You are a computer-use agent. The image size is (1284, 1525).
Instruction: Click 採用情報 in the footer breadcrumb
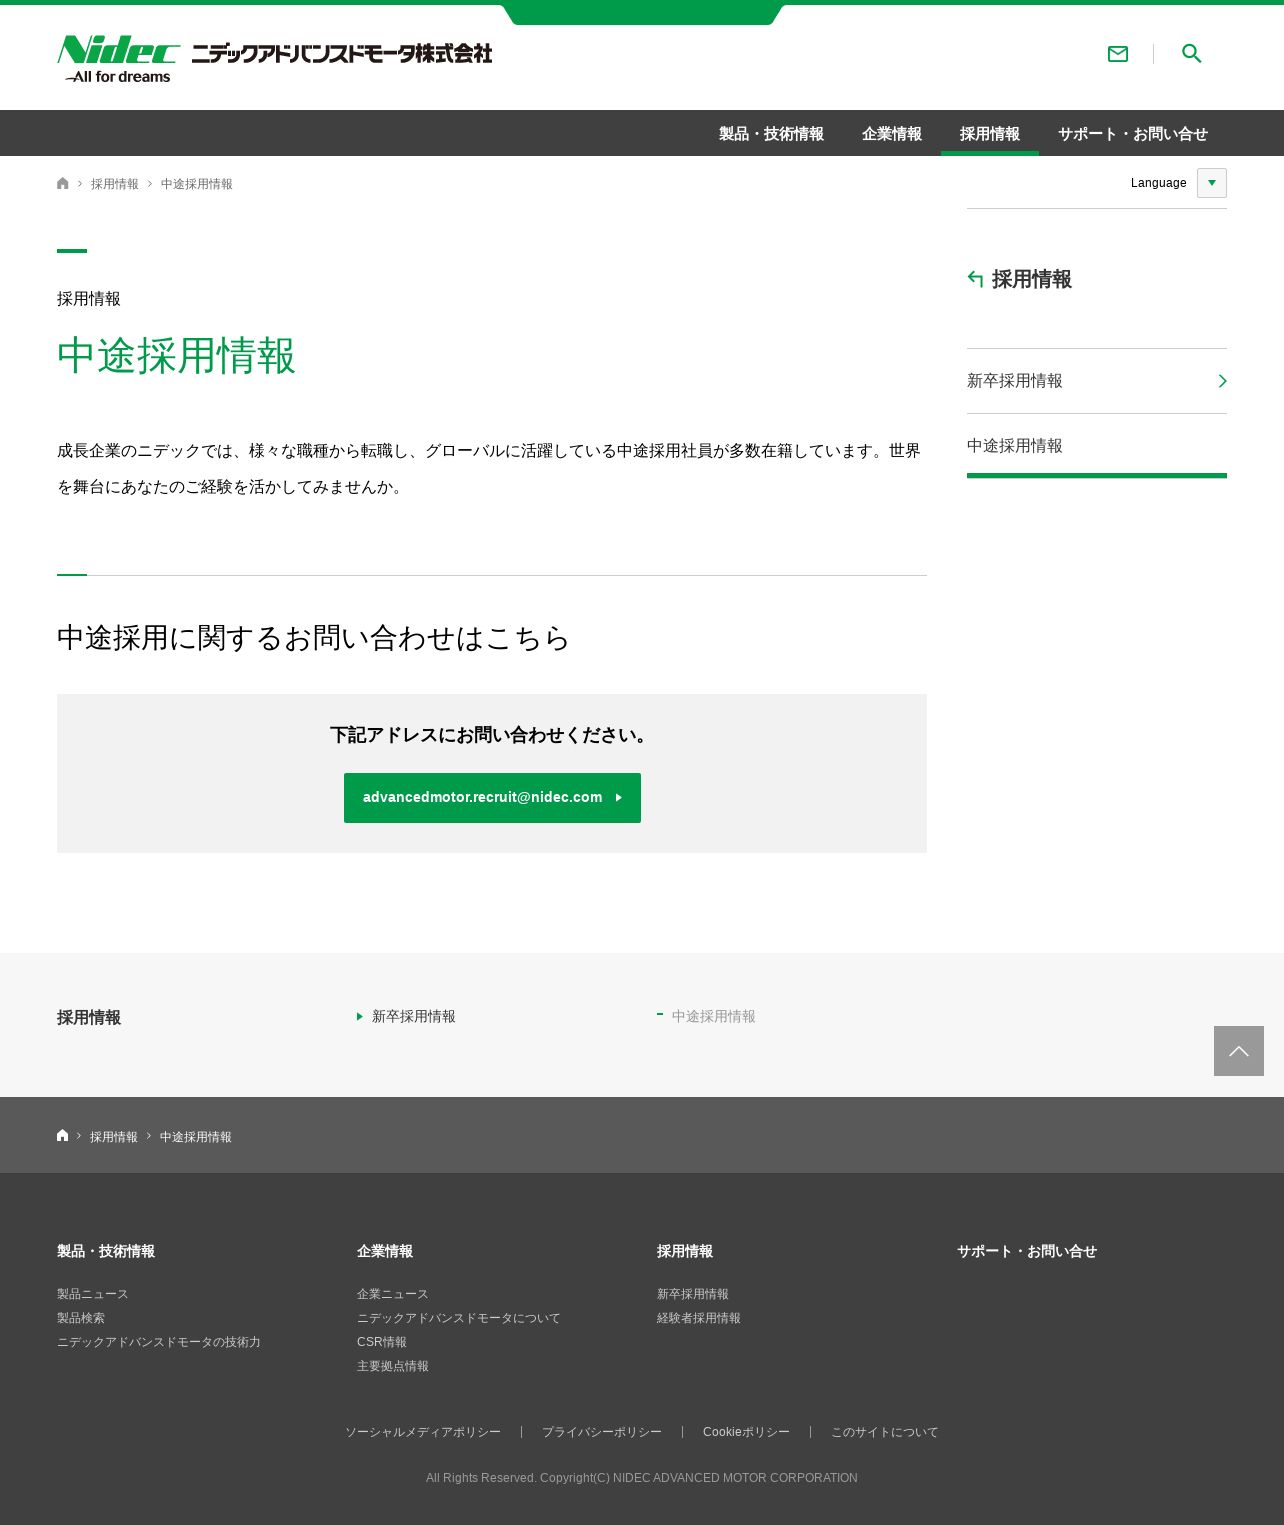114,1137
